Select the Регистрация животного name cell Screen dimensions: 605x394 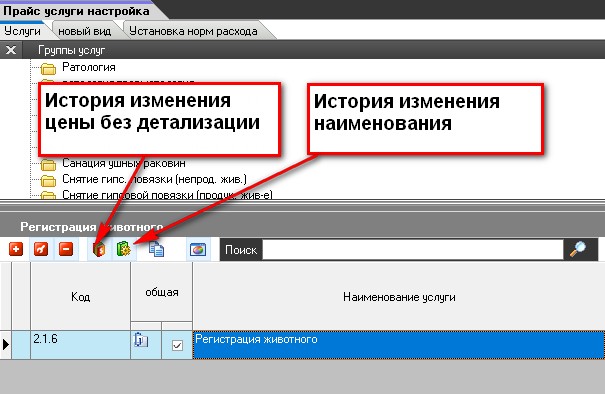(x=399, y=345)
